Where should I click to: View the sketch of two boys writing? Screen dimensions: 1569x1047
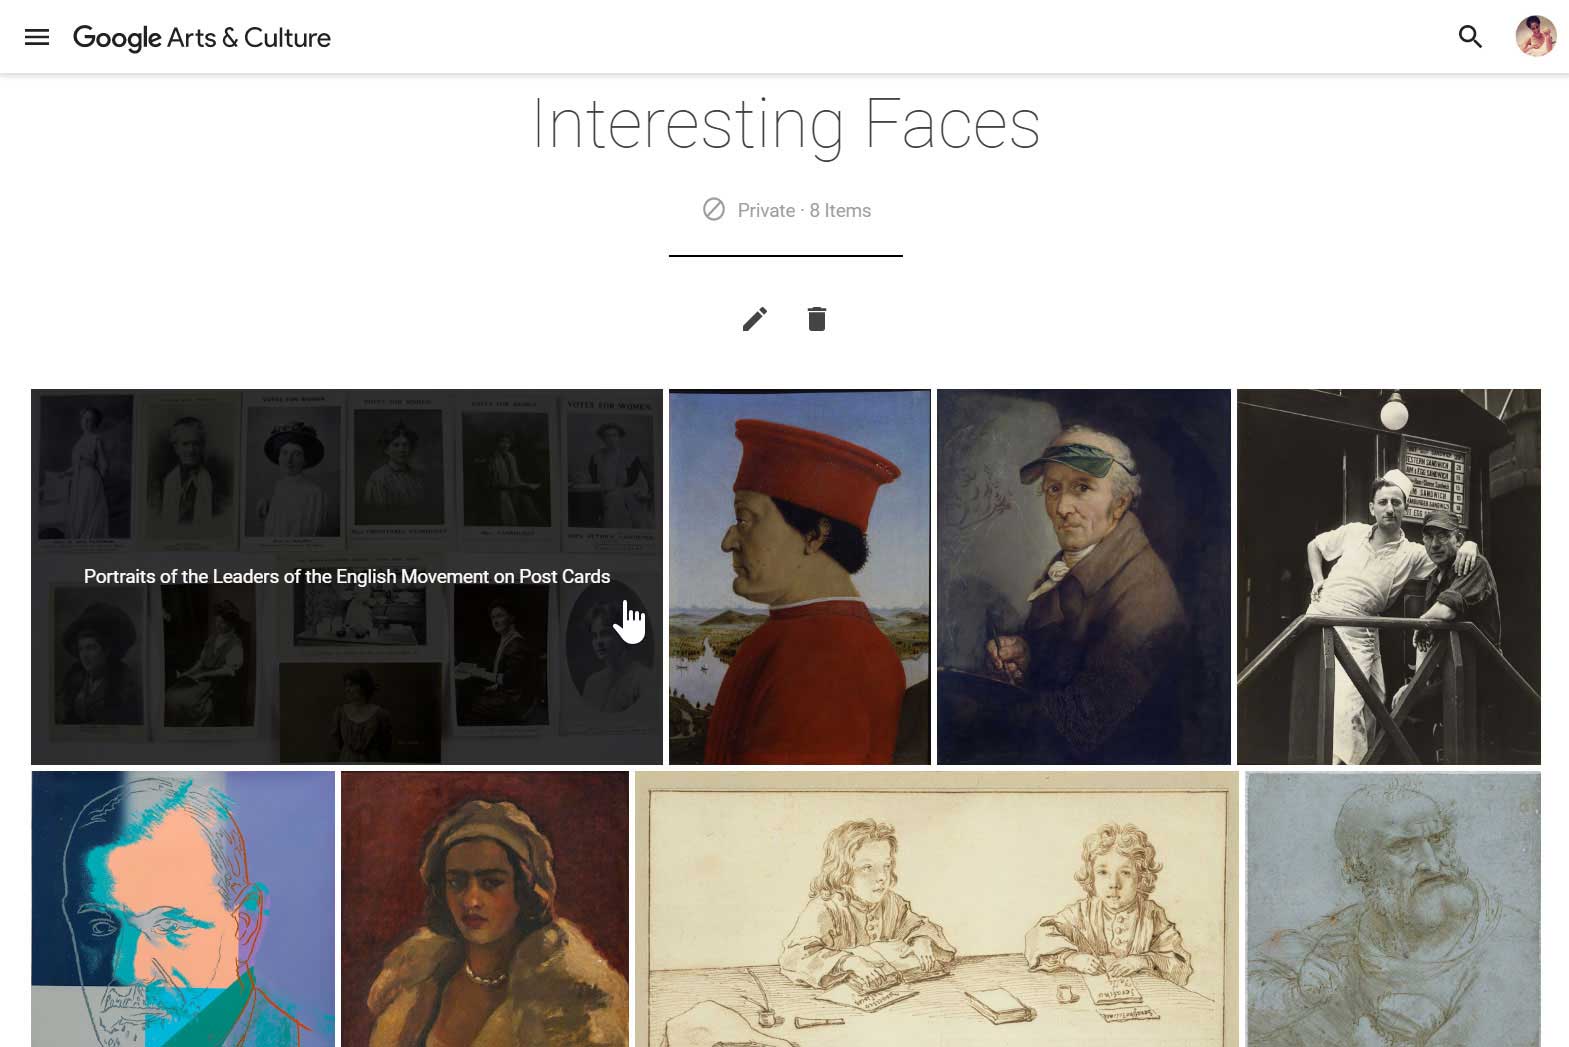pyautogui.click(x=937, y=908)
